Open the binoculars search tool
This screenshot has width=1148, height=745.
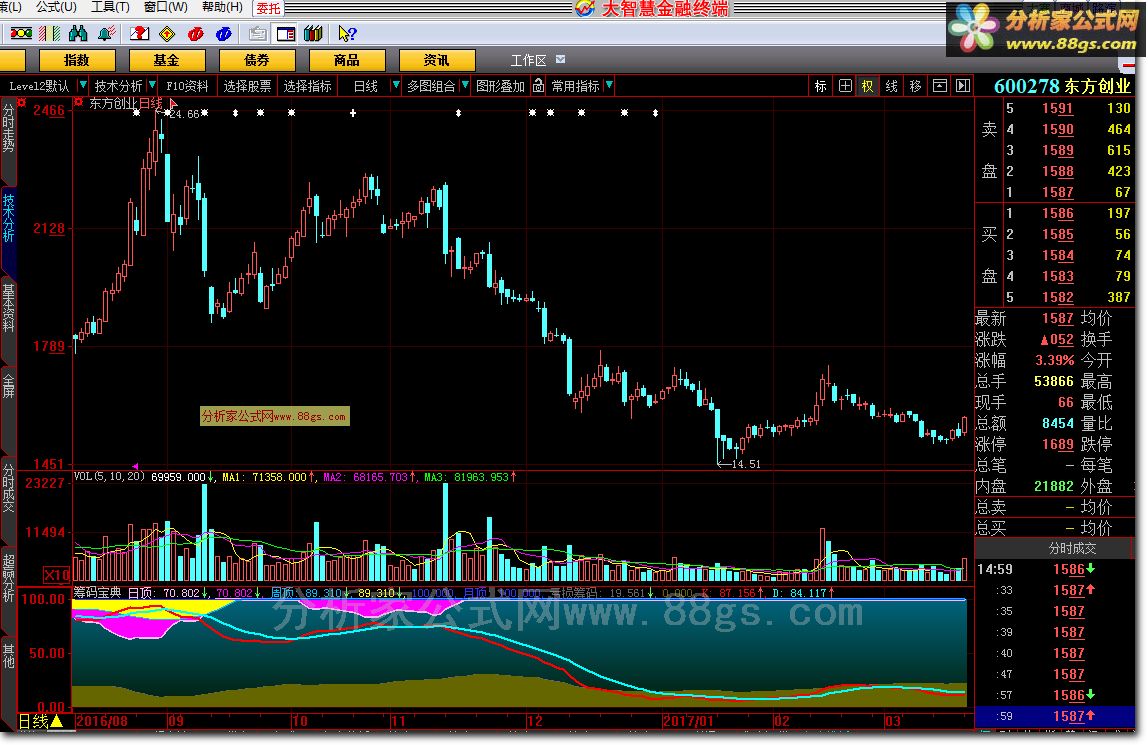tap(78, 34)
